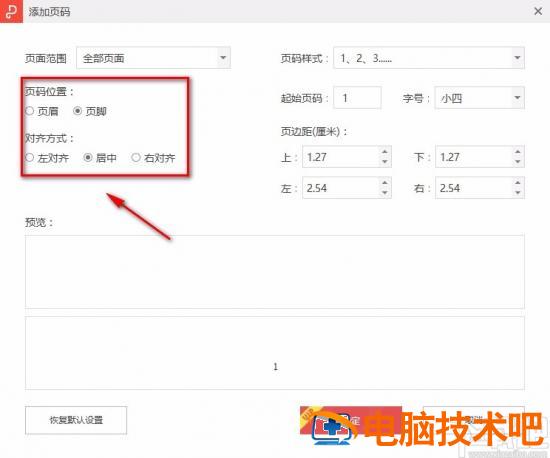Viewport: 550px width, 458px height.
Task: Click the footer preview page number 1
Action: click(275, 367)
